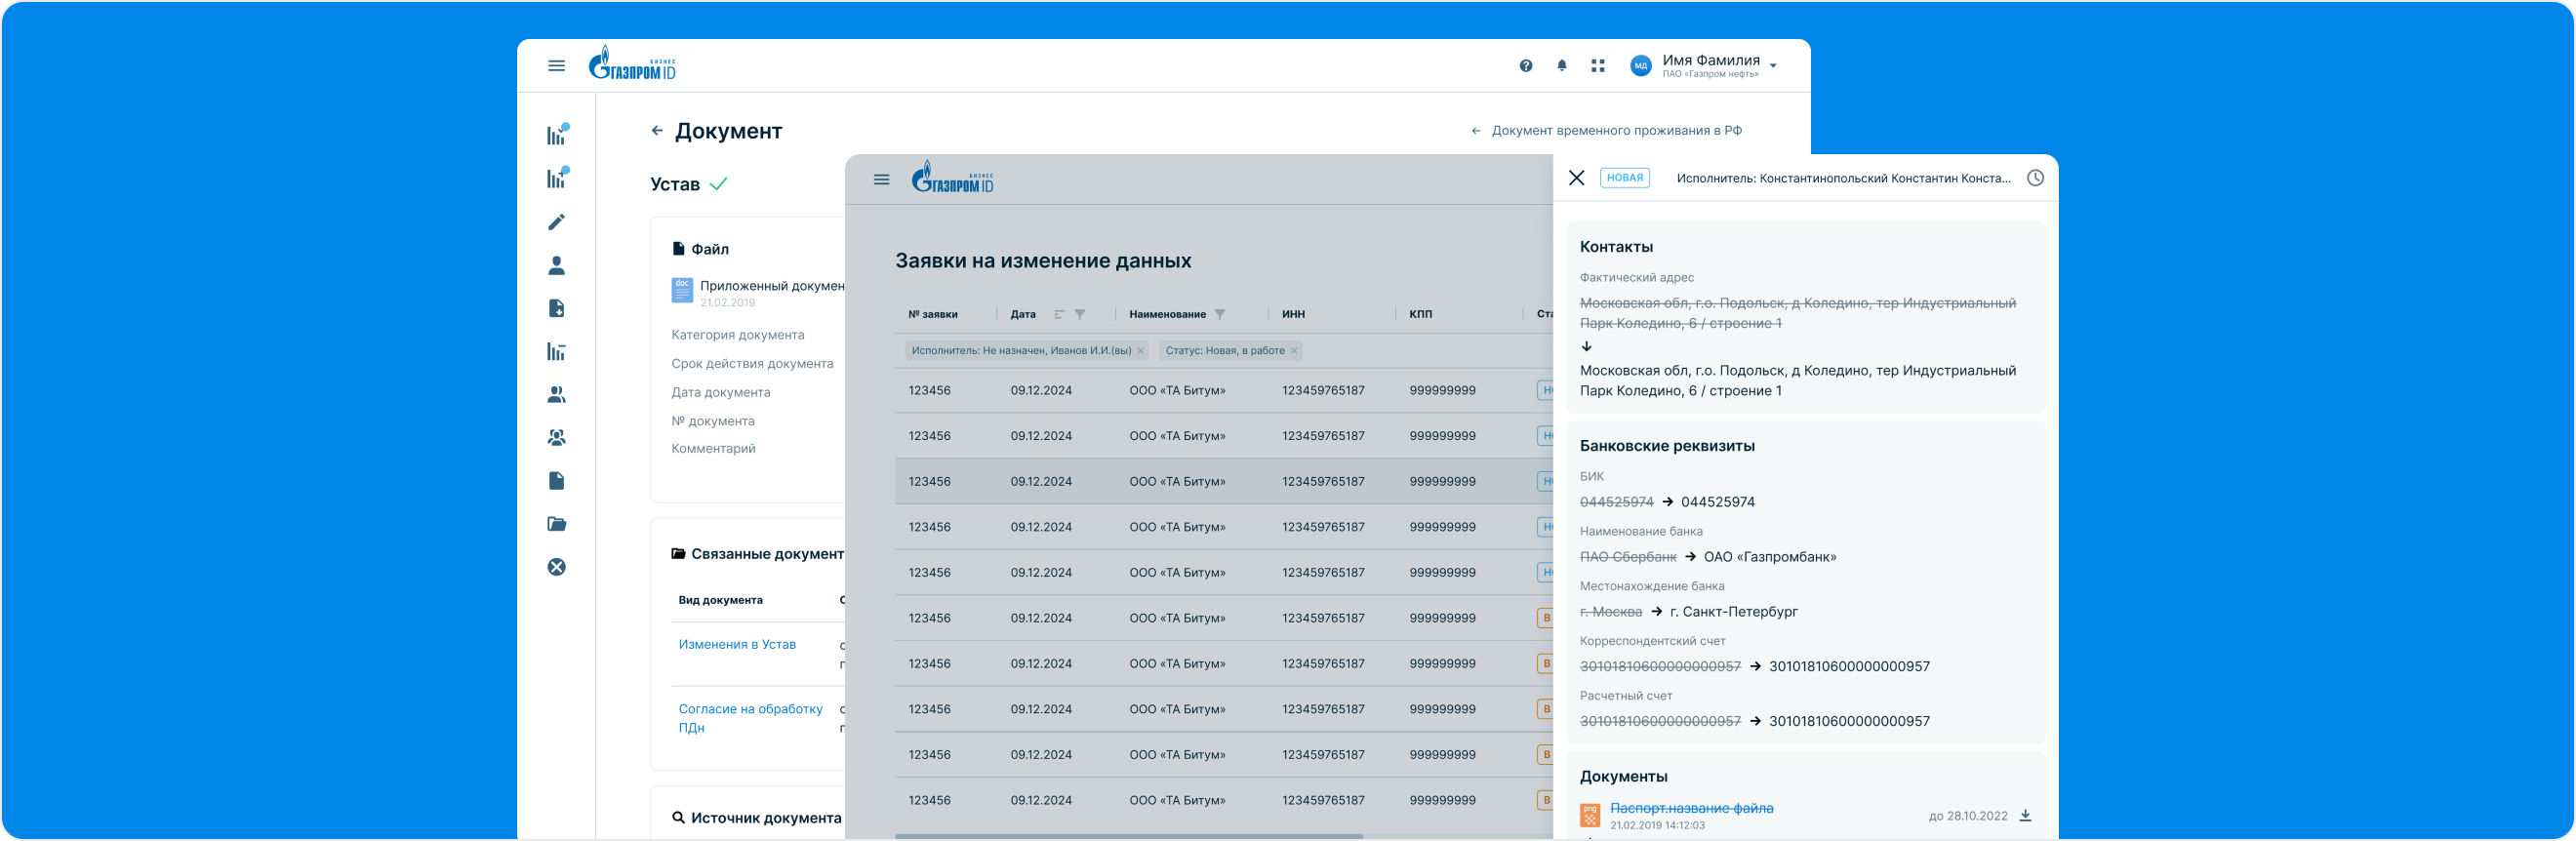Click the png file icon for Паспорт

point(1589,815)
